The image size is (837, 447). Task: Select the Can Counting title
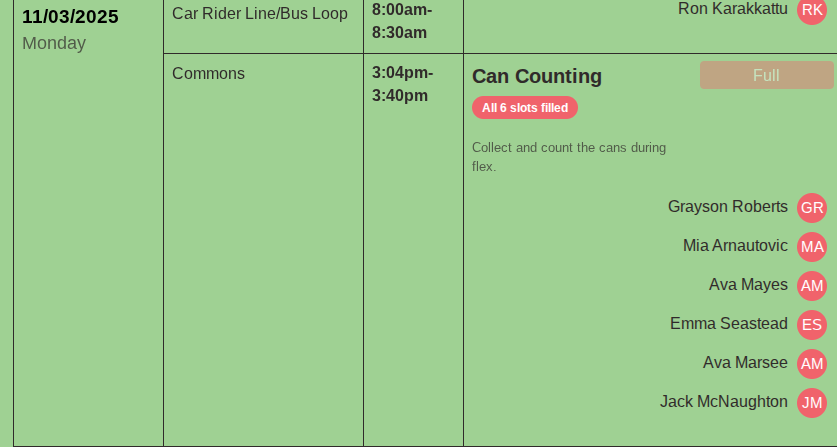[537, 77]
